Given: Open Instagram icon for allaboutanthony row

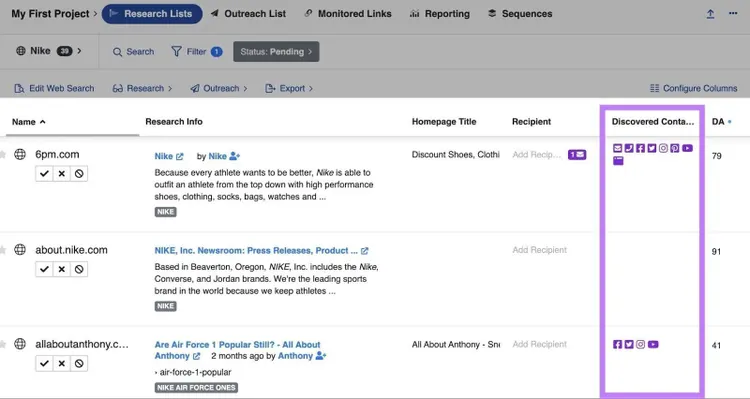Looking at the screenshot, I should point(640,344).
